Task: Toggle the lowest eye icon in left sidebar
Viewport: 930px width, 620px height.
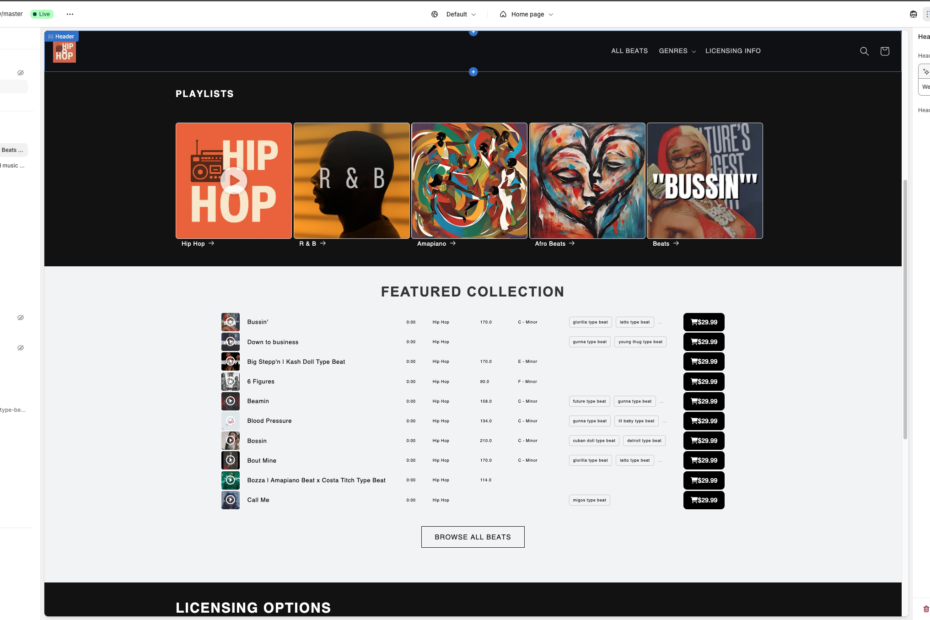Action: (20, 348)
